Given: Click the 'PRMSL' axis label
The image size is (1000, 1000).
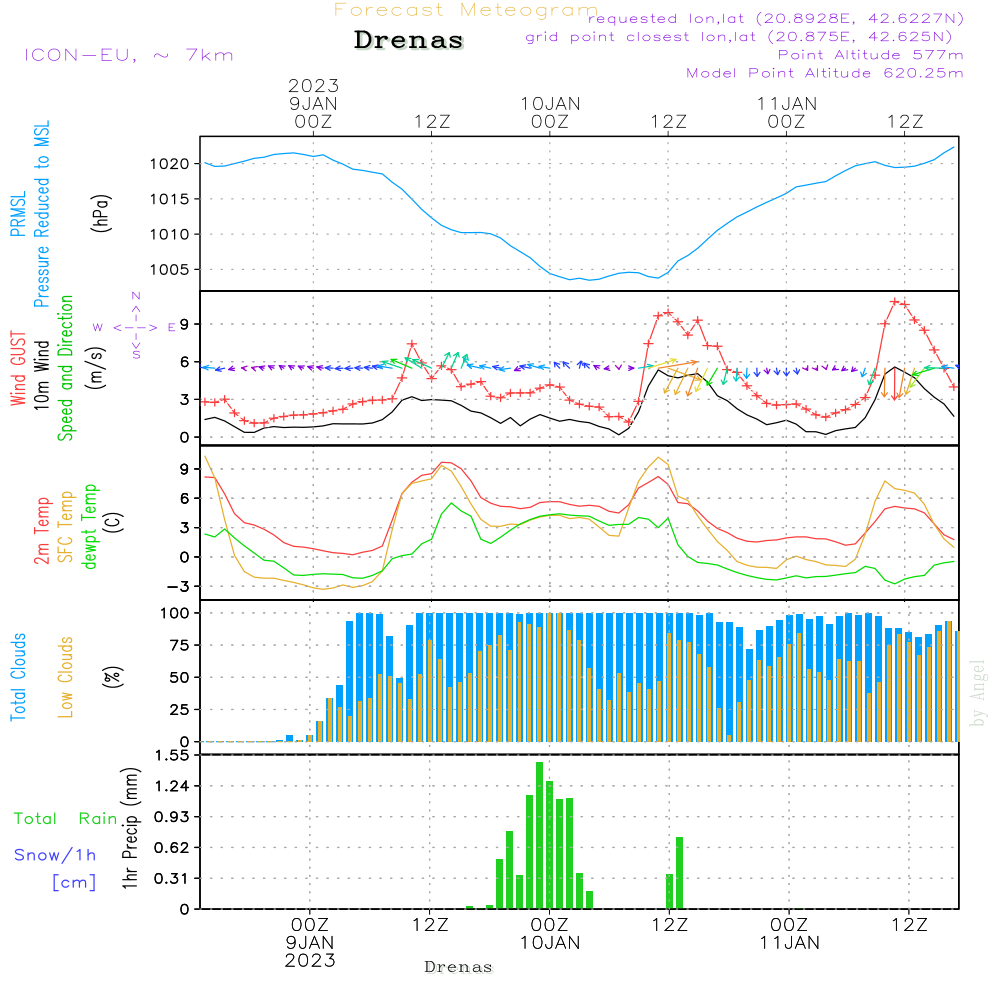Looking at the screenshot, I should pyautogui.click(x=18, y=214).
